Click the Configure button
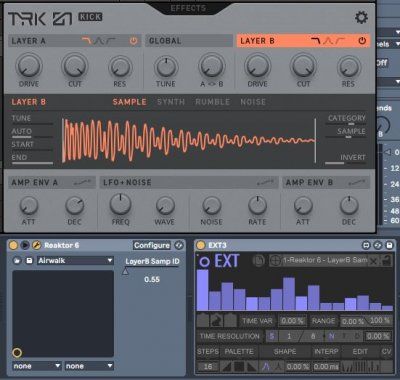400x380 pixels. [x=152, y=245]
